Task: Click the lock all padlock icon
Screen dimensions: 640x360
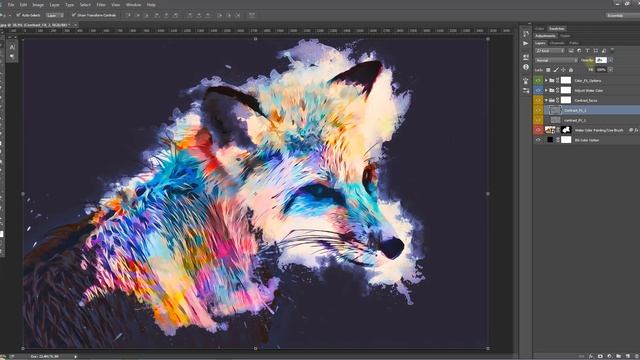Action: (x=571, y=70)
